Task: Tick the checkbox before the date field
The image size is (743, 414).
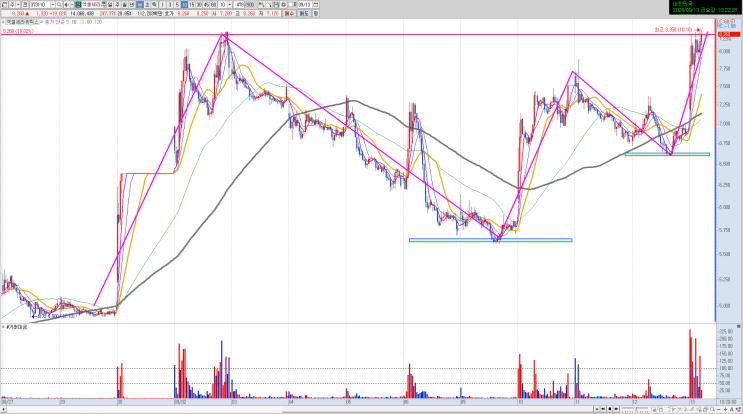Action: 291,4
